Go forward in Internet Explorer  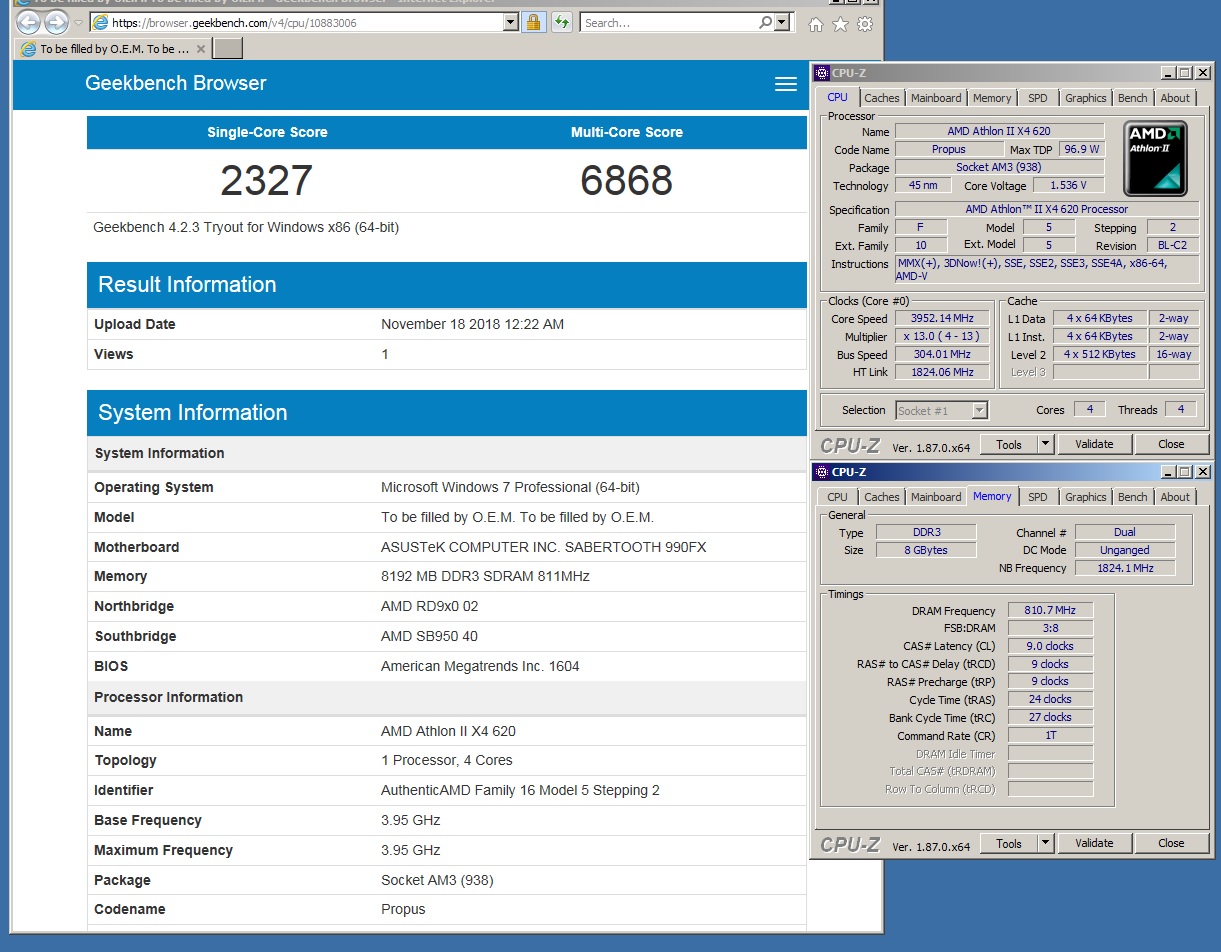tap(57, 22)
